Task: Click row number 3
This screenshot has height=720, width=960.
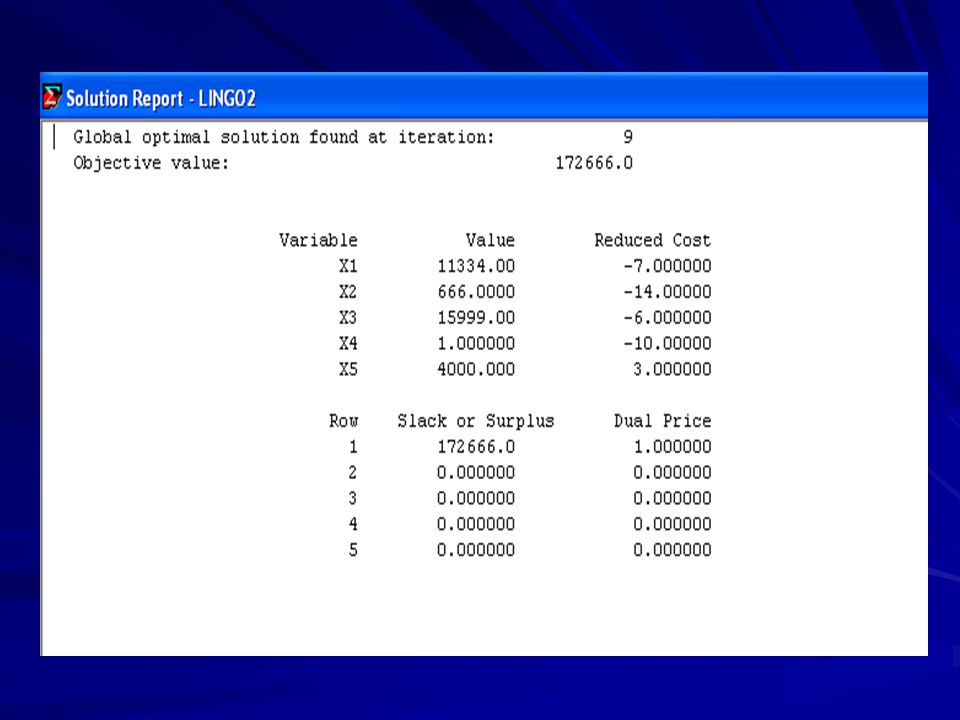Action: (x=353, y=498)
